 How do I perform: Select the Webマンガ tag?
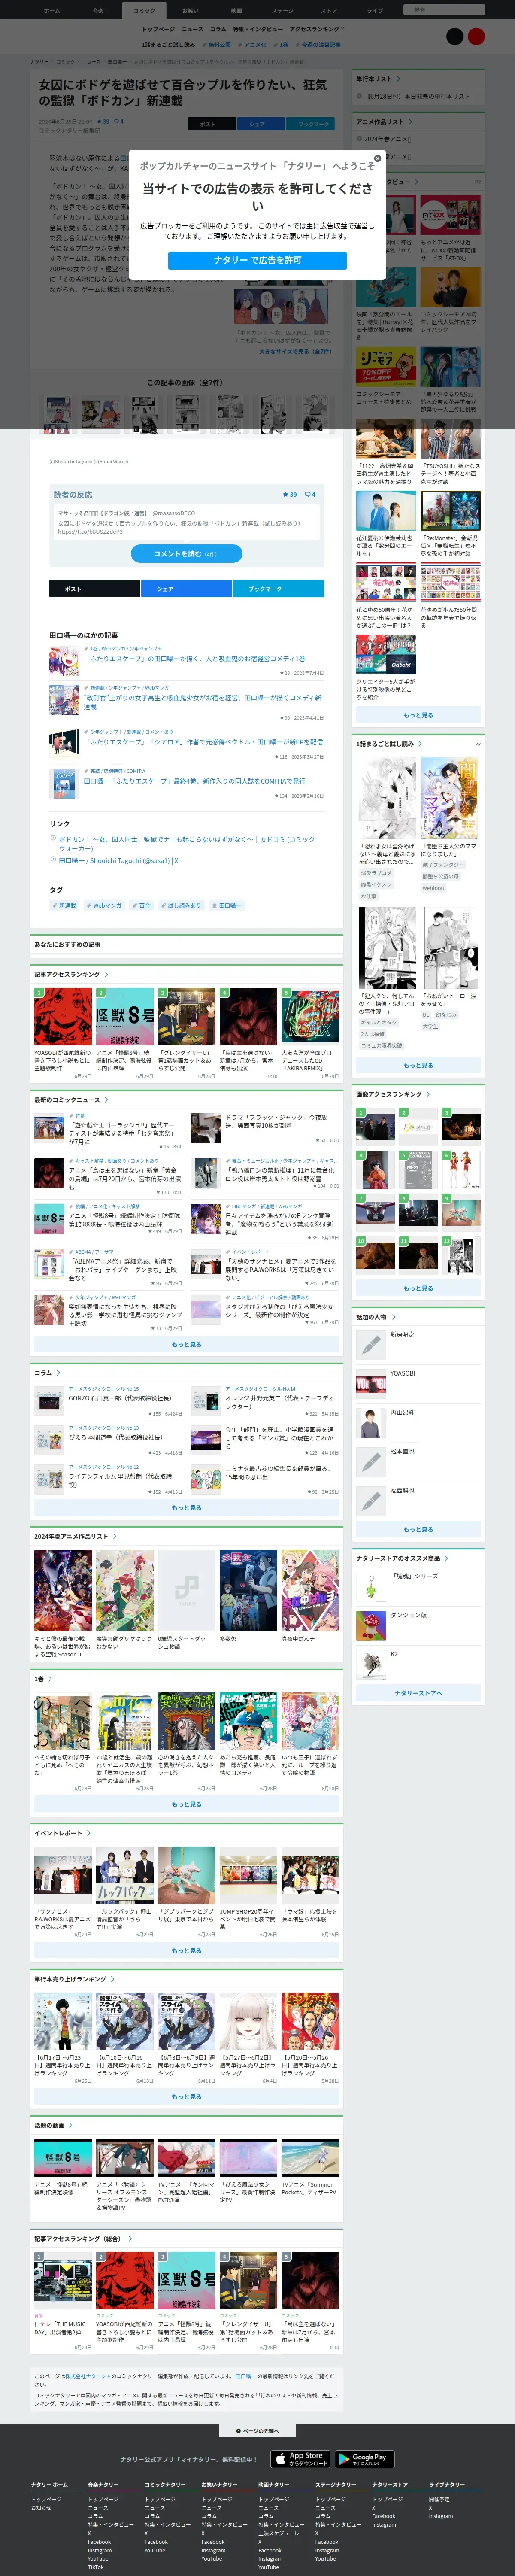click(x=105, y=906)
